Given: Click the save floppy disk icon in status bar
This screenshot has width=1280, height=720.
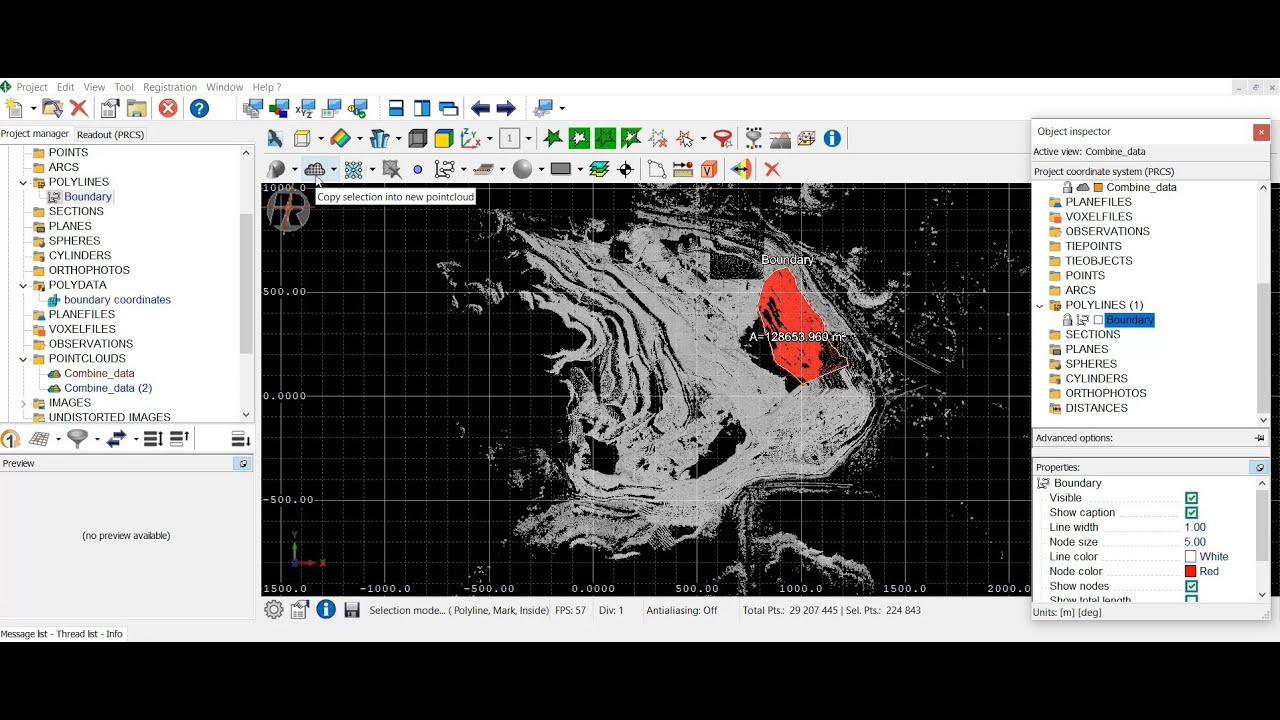Looking at the screenshot, I should point(352,610).
